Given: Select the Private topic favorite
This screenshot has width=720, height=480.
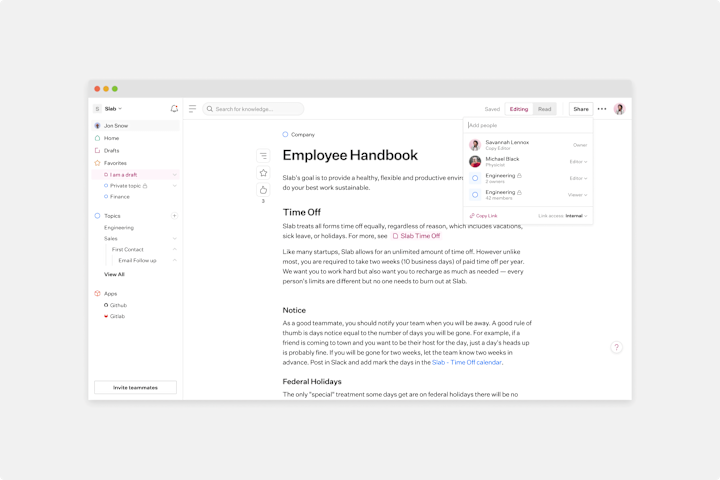Looking at the screenshot, I should [x=125, y=186].
